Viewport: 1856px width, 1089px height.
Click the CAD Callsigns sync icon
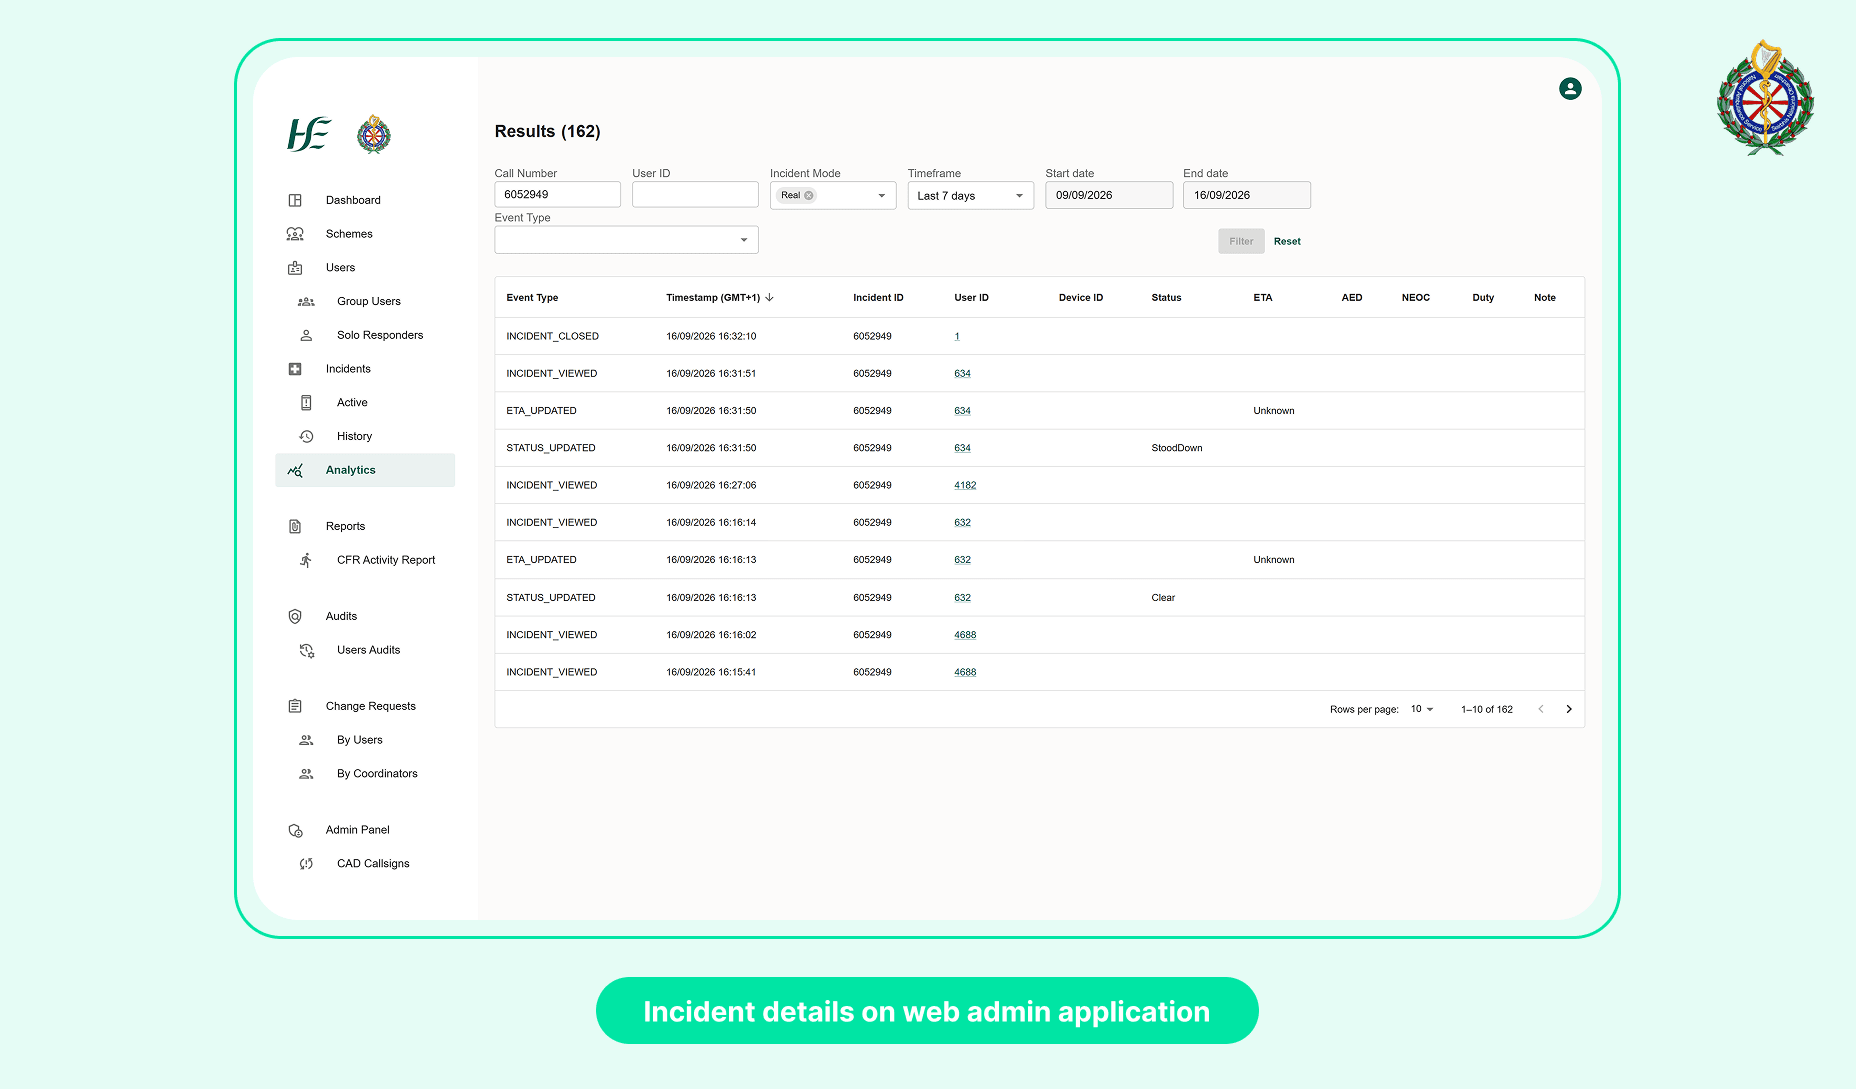(306, 864)
